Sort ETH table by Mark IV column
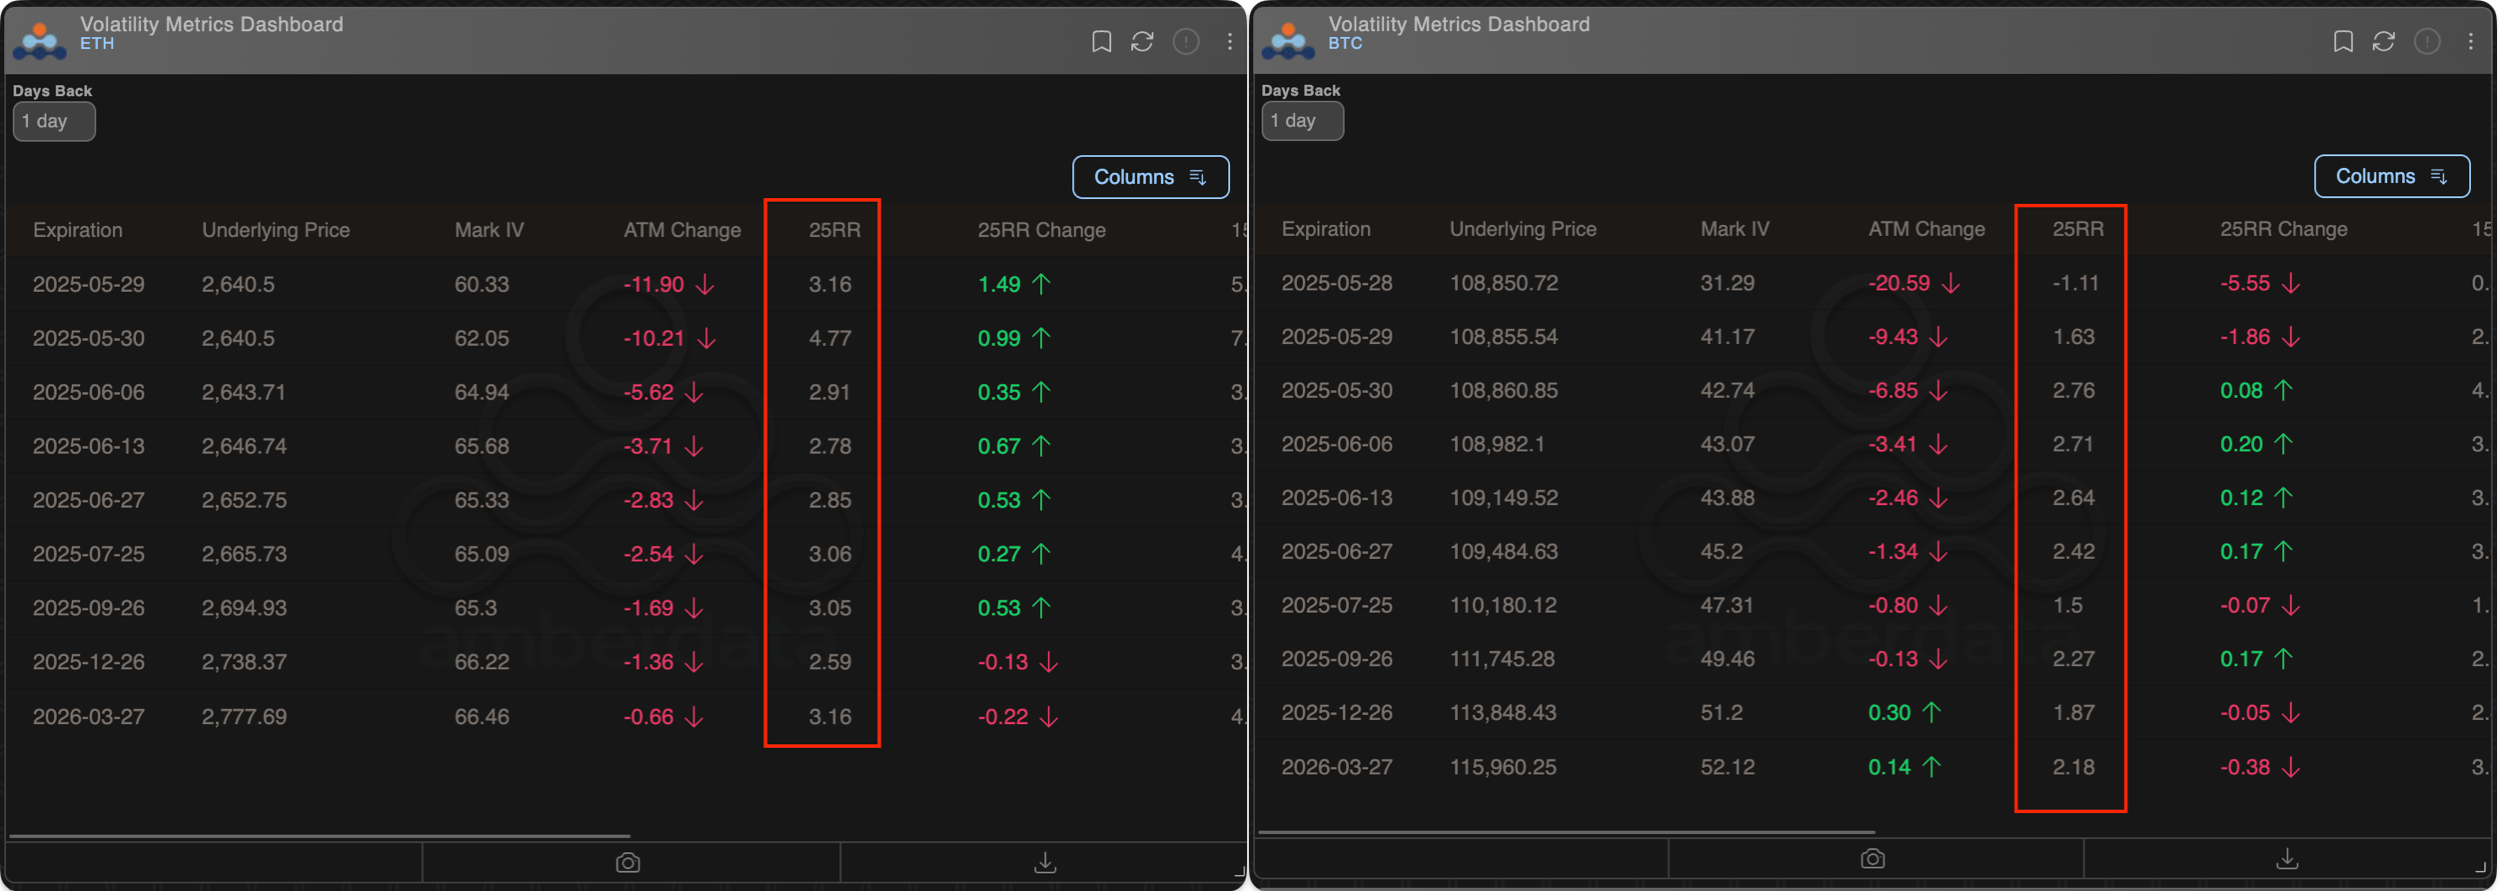Viewport: 2500px width, 891px height. [x=489, y=230]
